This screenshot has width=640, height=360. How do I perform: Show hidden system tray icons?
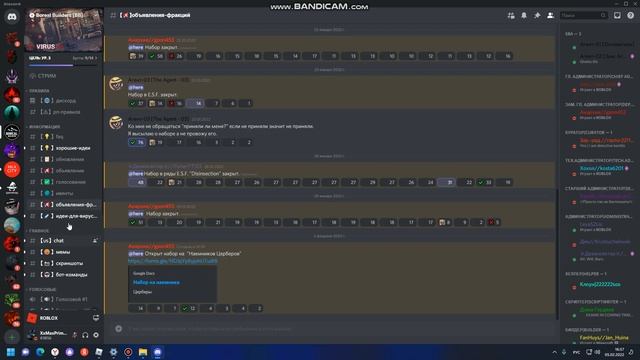pyautogui.click(x=554, y=352)
